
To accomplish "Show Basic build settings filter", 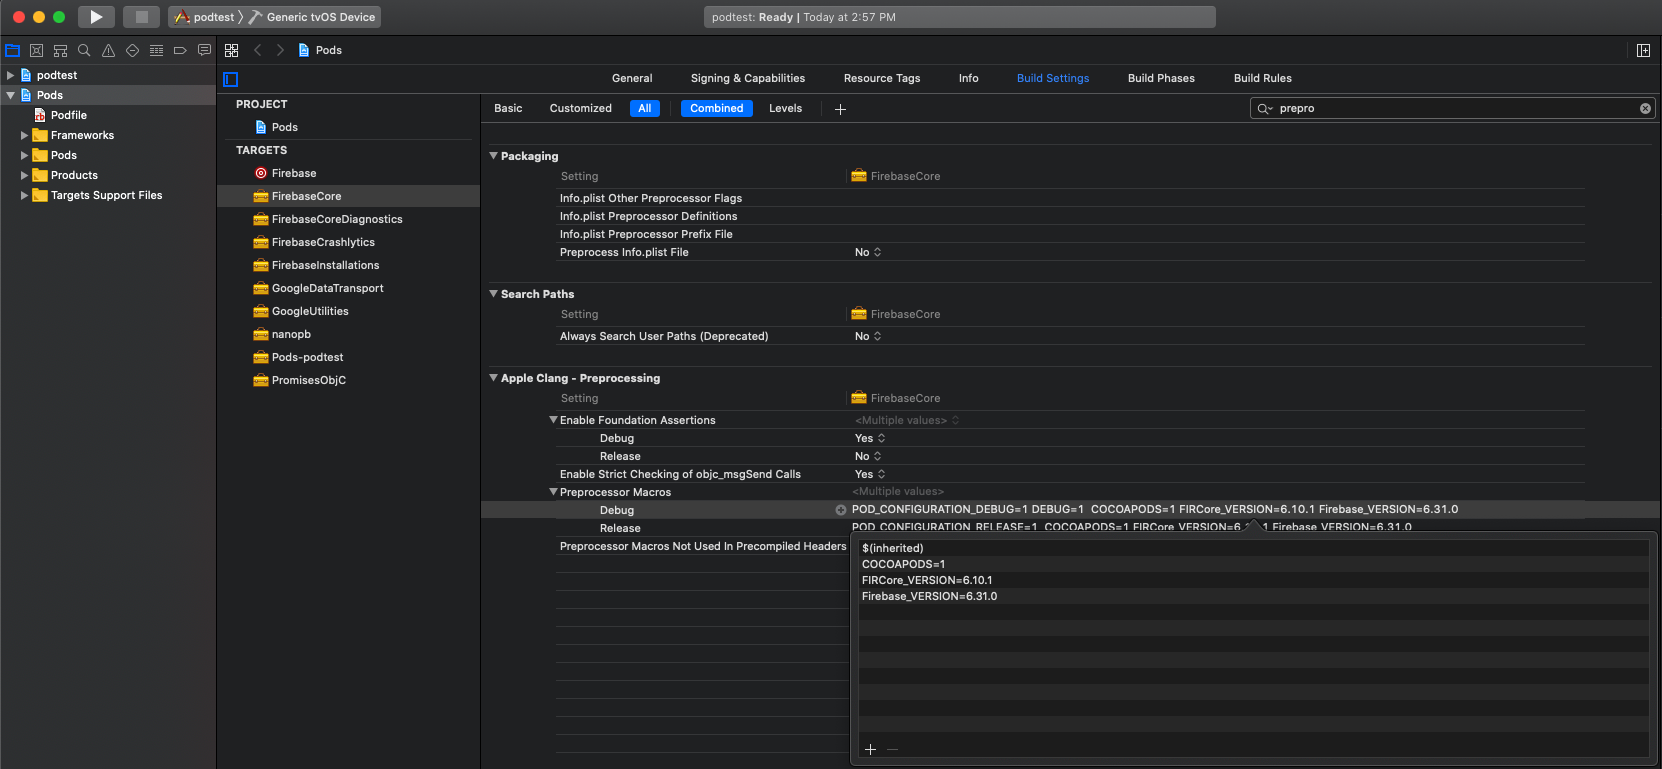I will [508, 108].
